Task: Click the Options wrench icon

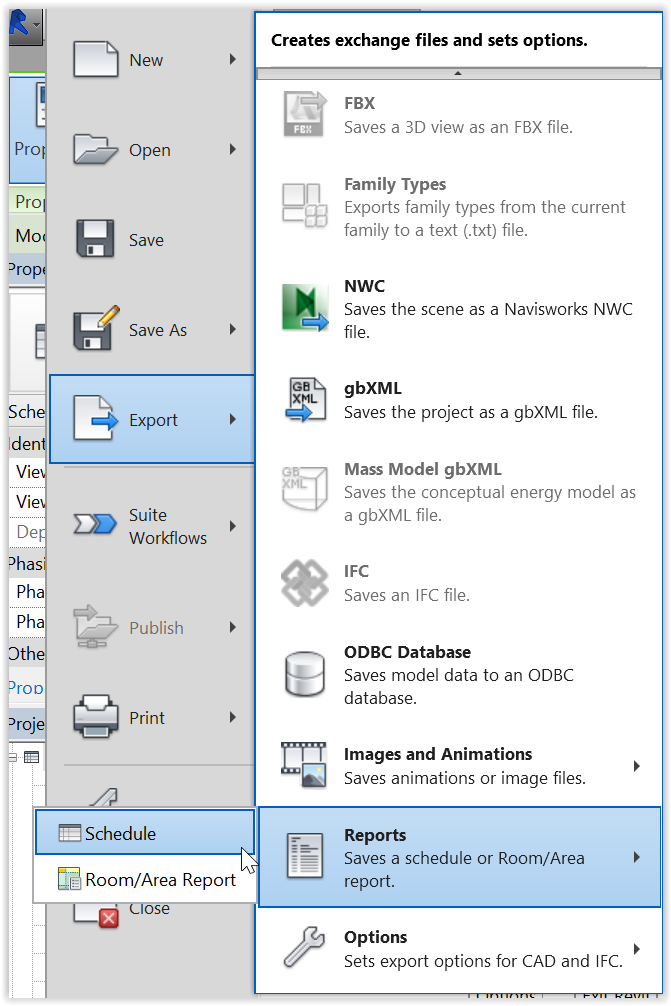Action: pyautogui.click(x=304, y=947)
